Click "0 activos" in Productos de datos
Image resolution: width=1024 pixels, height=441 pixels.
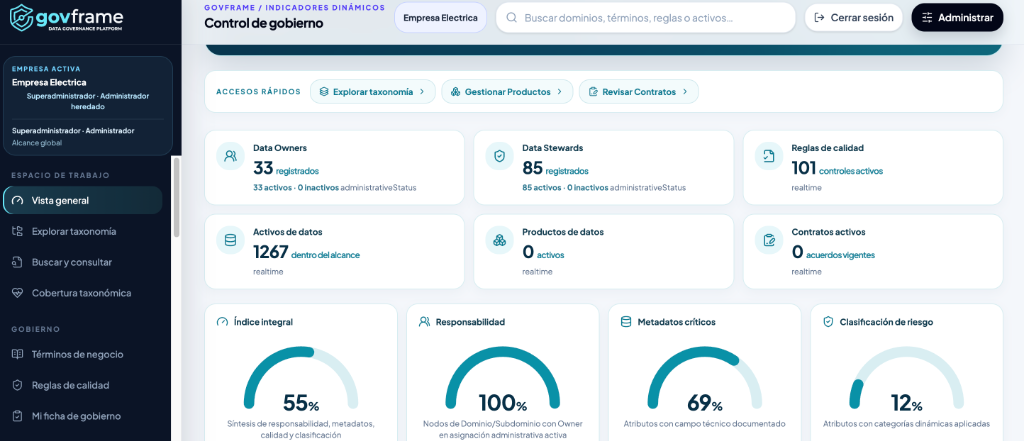point(543,252)
